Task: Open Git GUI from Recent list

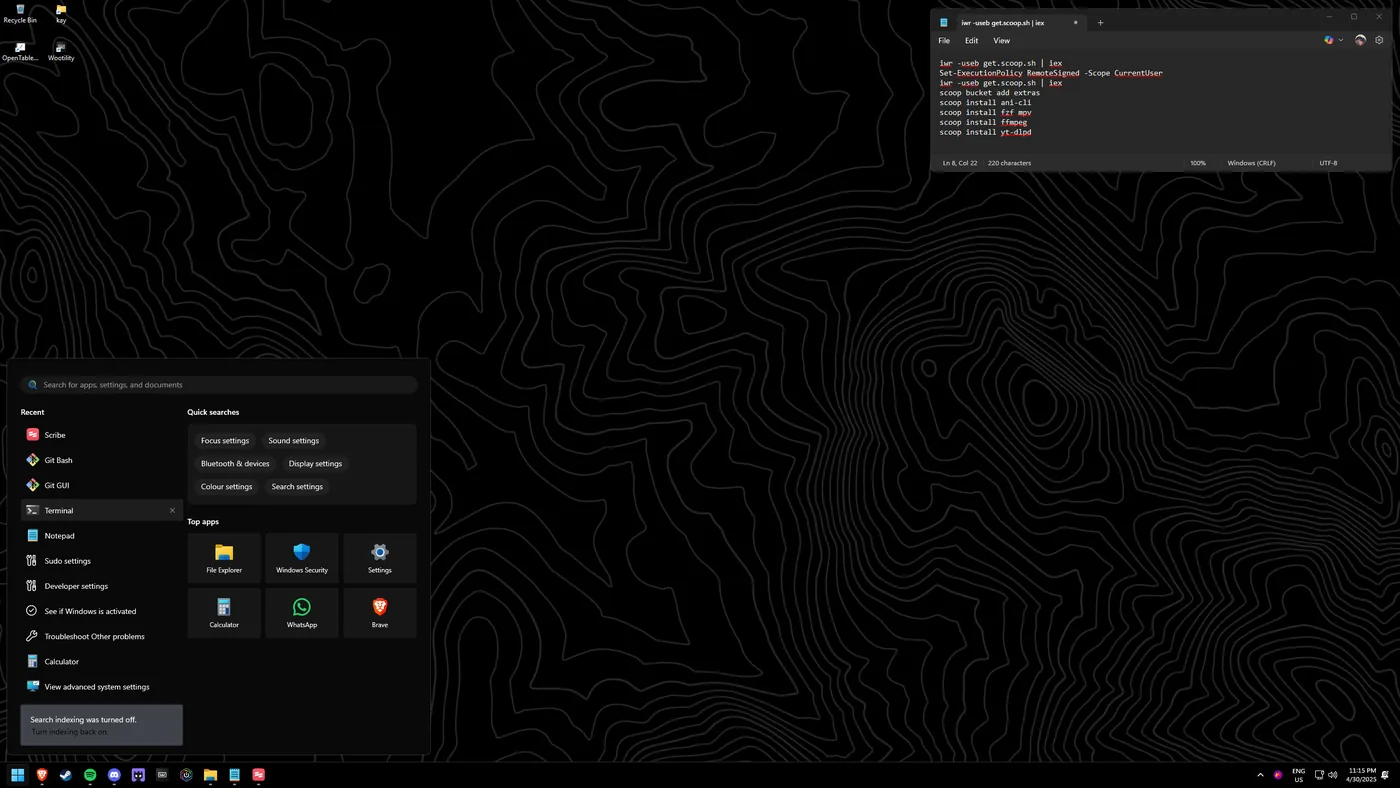Action: pyautogui.click(x=101, y=485)
